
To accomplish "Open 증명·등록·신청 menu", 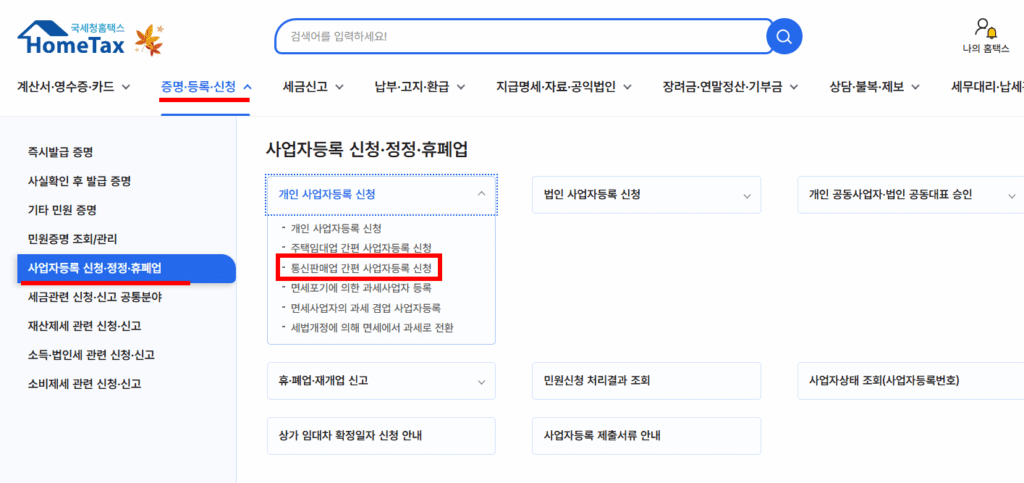I will click(x=199, y=87).
